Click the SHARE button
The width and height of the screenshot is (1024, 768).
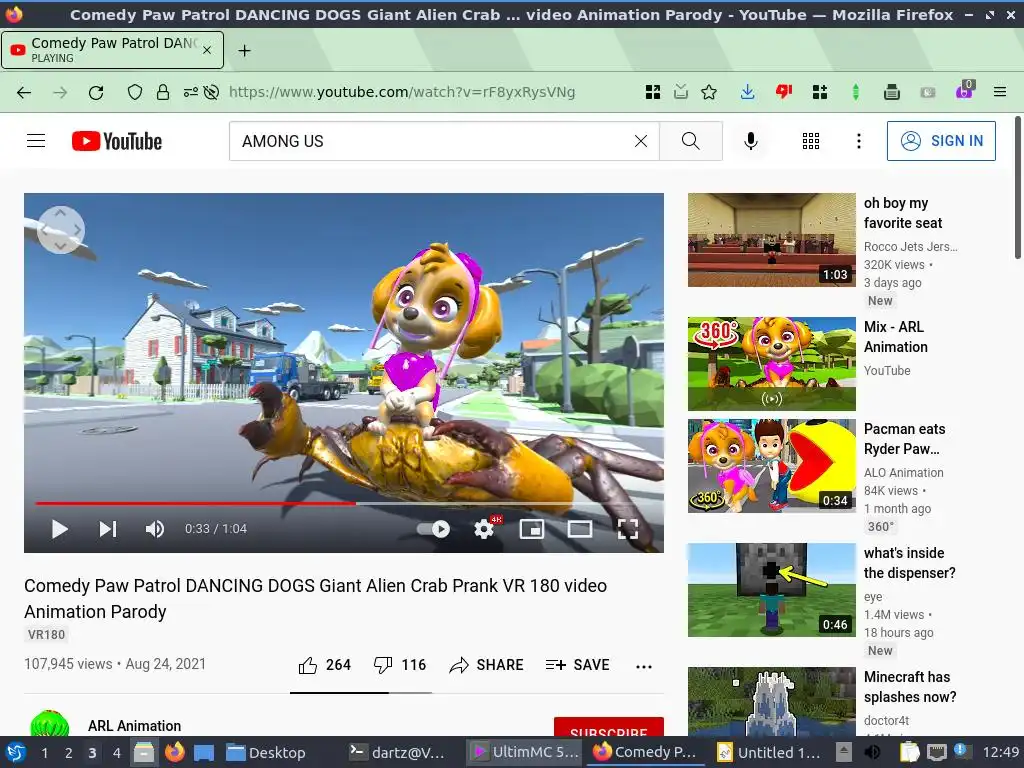click(x=487, y=665)
